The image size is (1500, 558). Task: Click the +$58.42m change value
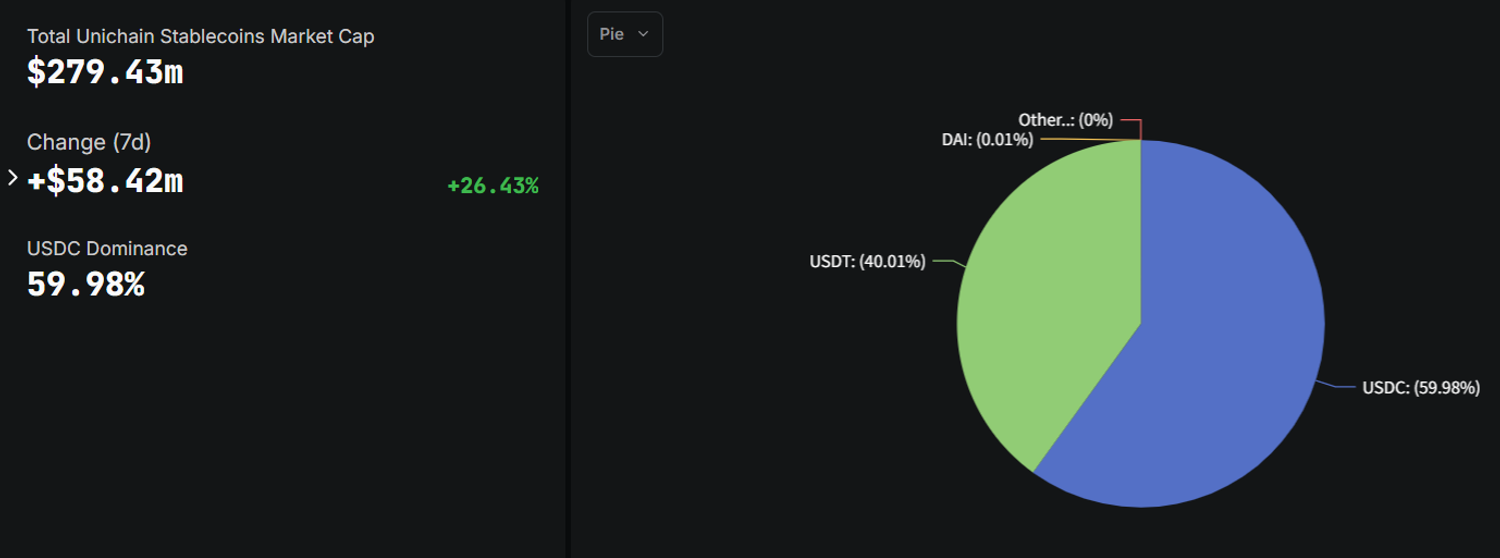[x=105, y=181]
